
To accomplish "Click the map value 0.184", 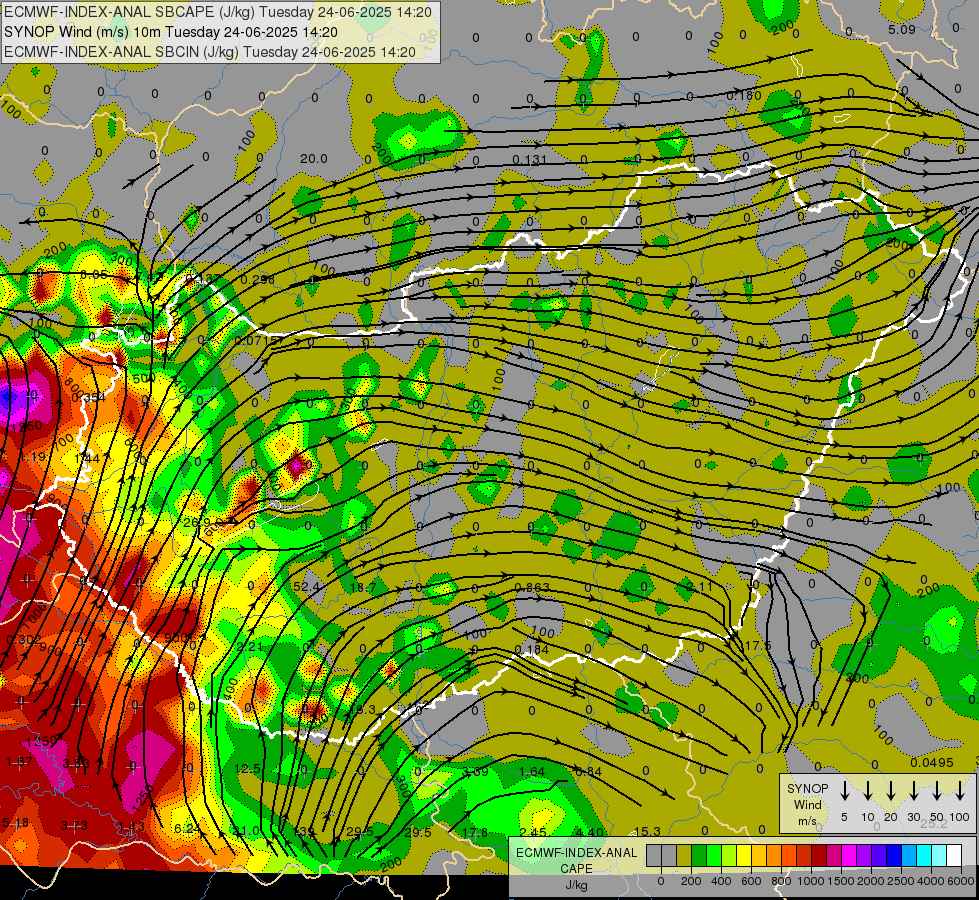I will click(531, 650).
